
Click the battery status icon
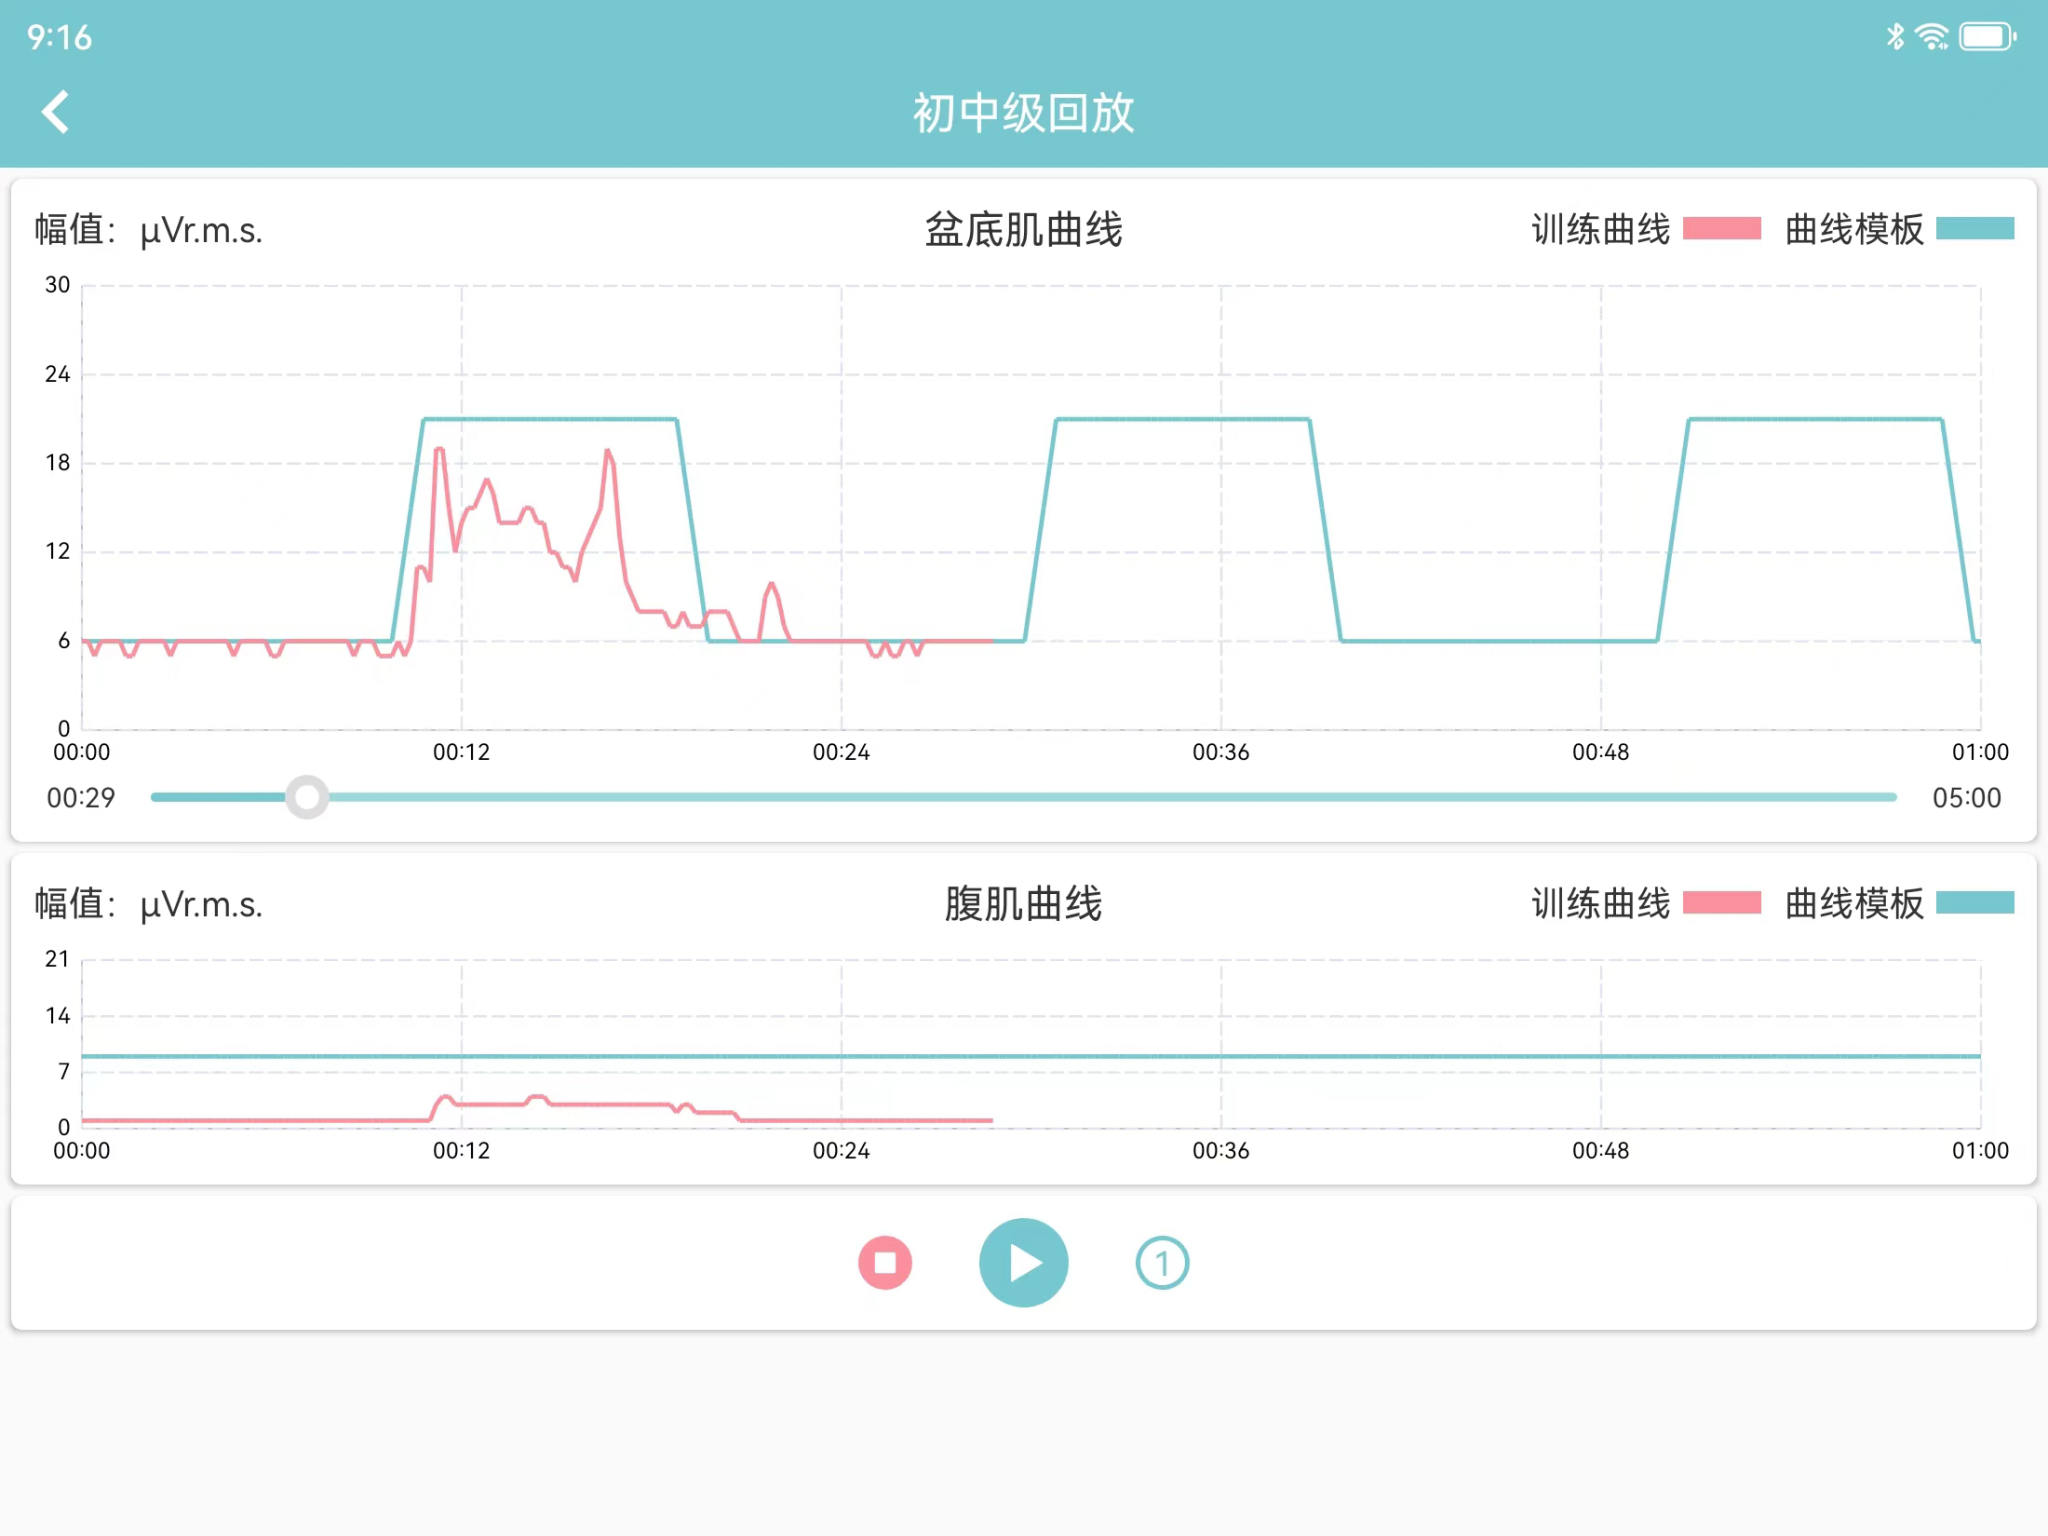(x=1986, y=37)
